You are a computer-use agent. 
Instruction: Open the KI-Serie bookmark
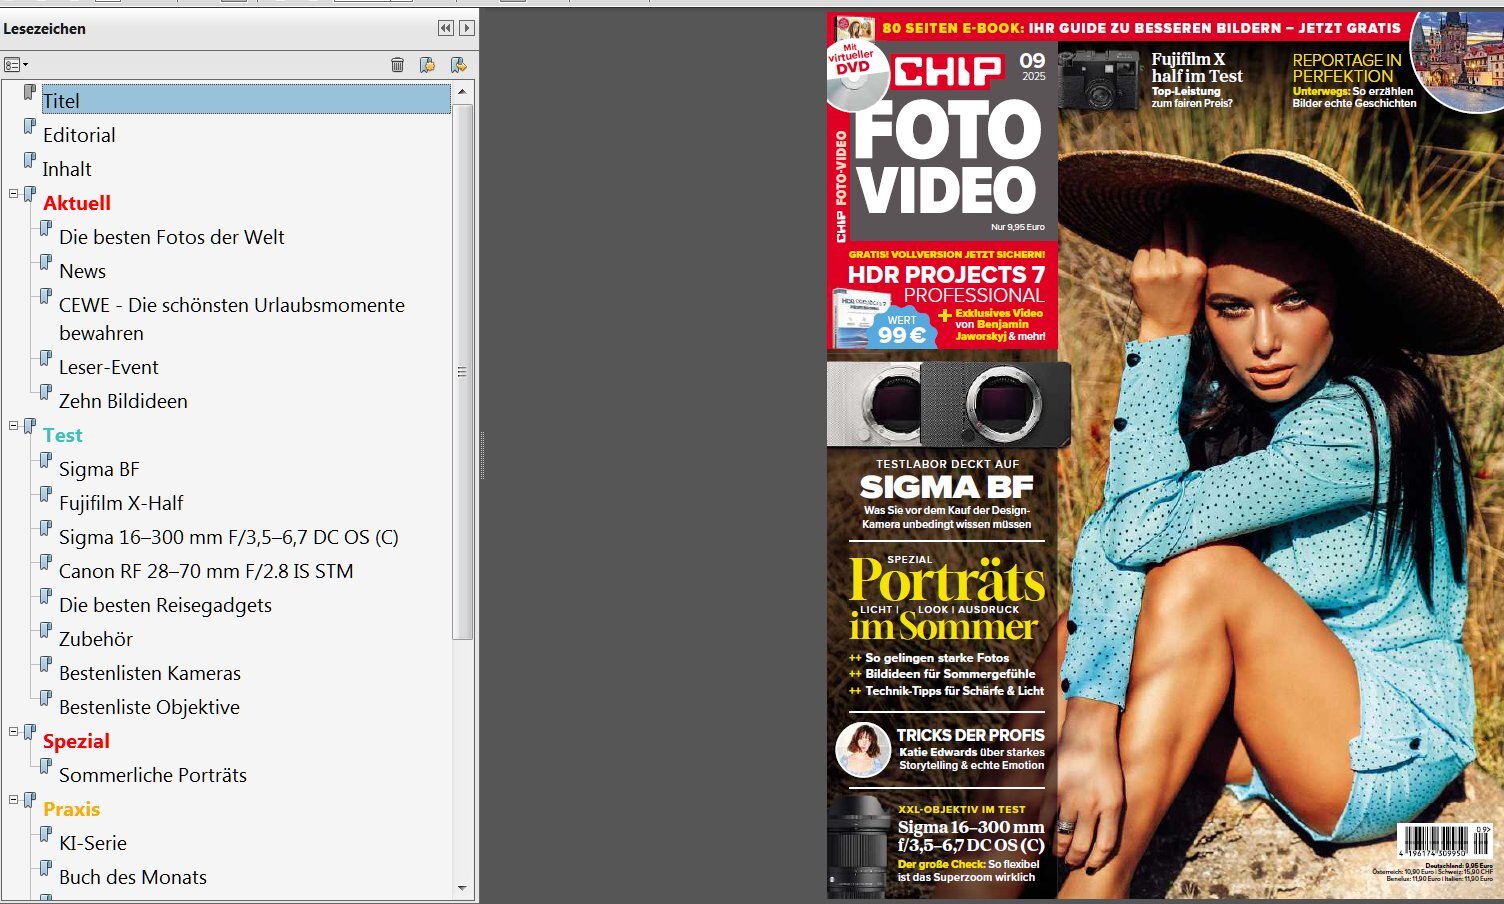coord(93,843)
